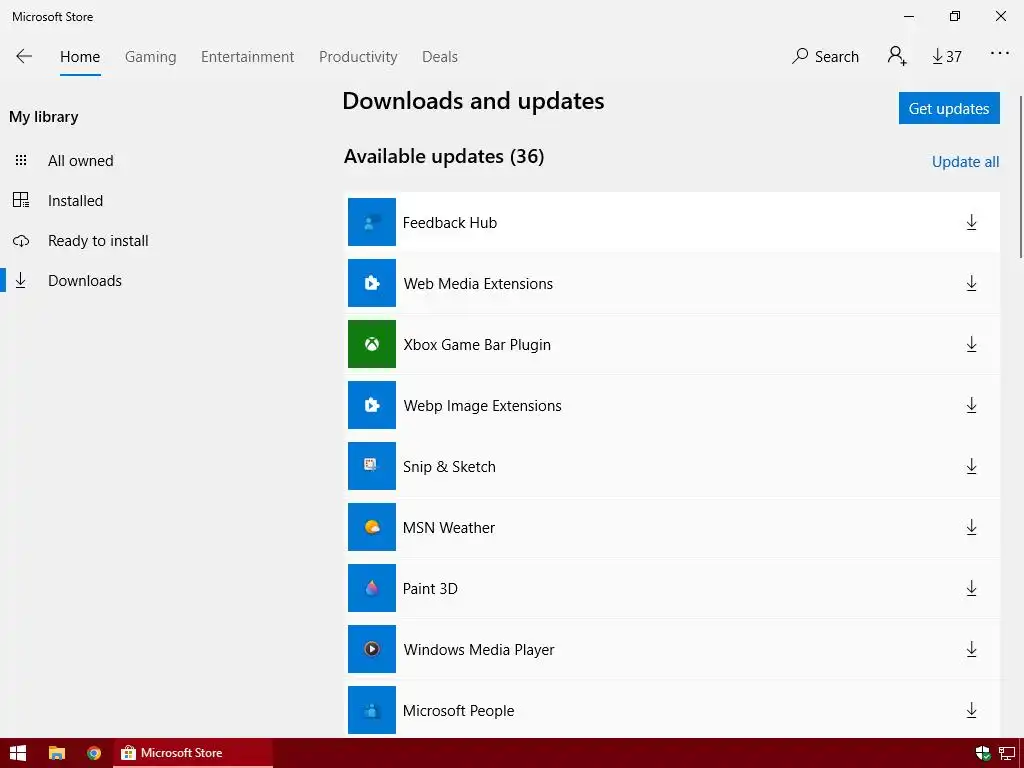Open the Productivity tab
Screen dimensions: 1024x768
[358, 57]
